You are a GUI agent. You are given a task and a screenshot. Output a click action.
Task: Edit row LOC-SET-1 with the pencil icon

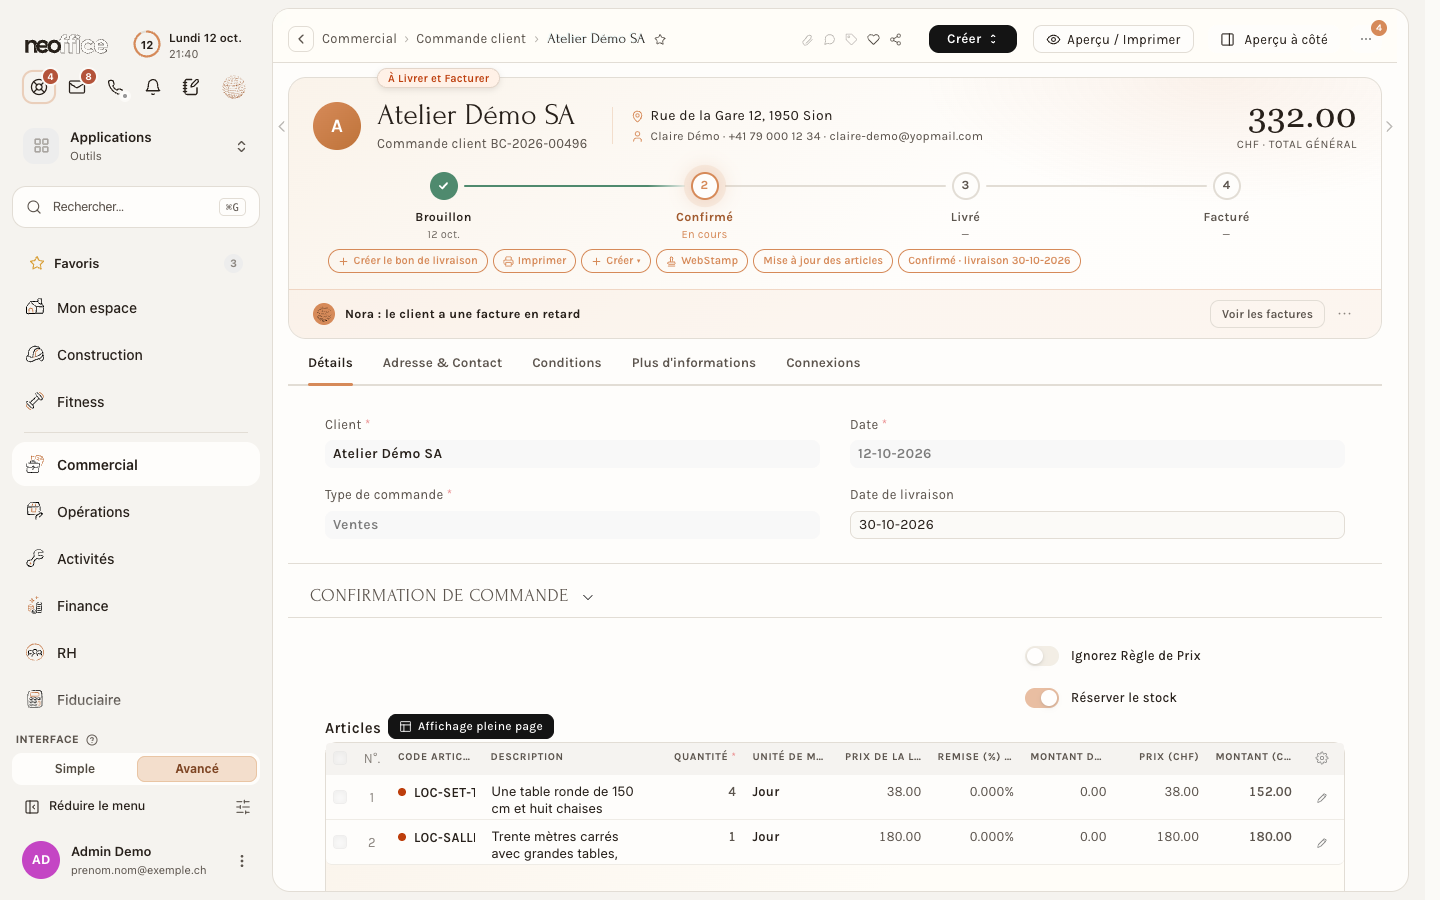click(1322, 798)
